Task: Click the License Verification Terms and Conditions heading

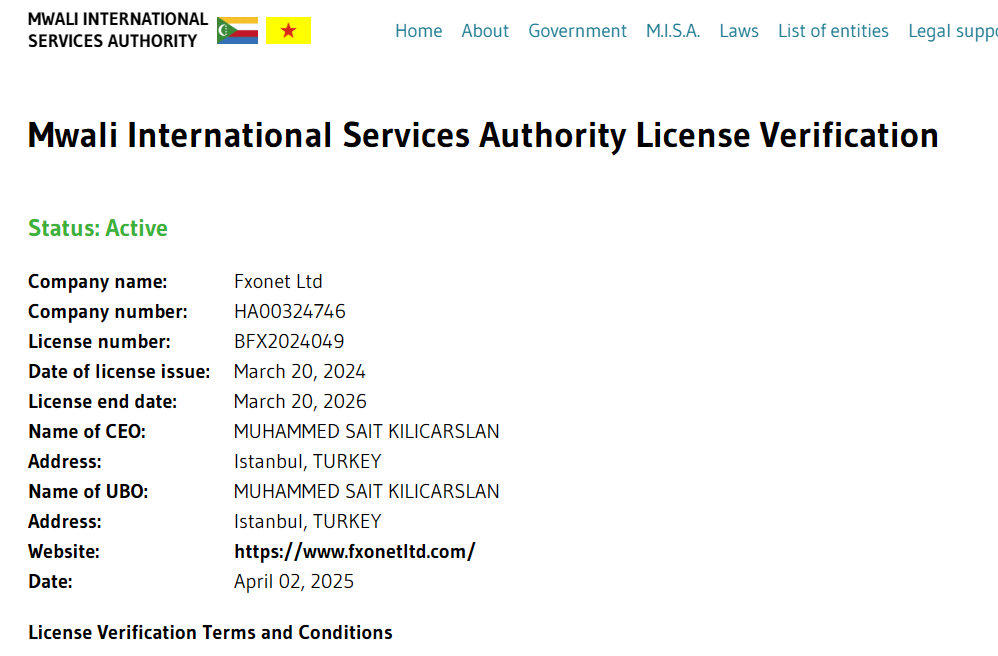Action: [x=210, y=632]
